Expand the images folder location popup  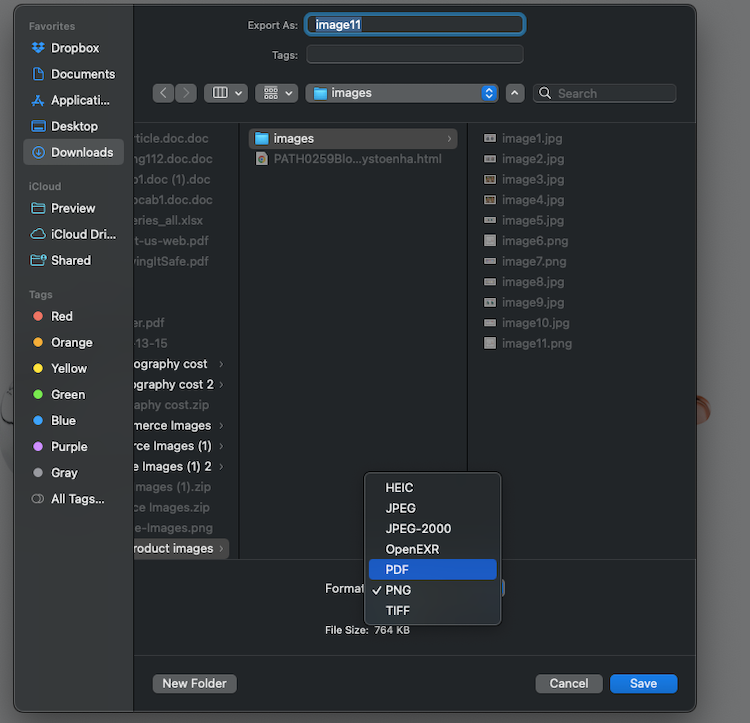402,93
